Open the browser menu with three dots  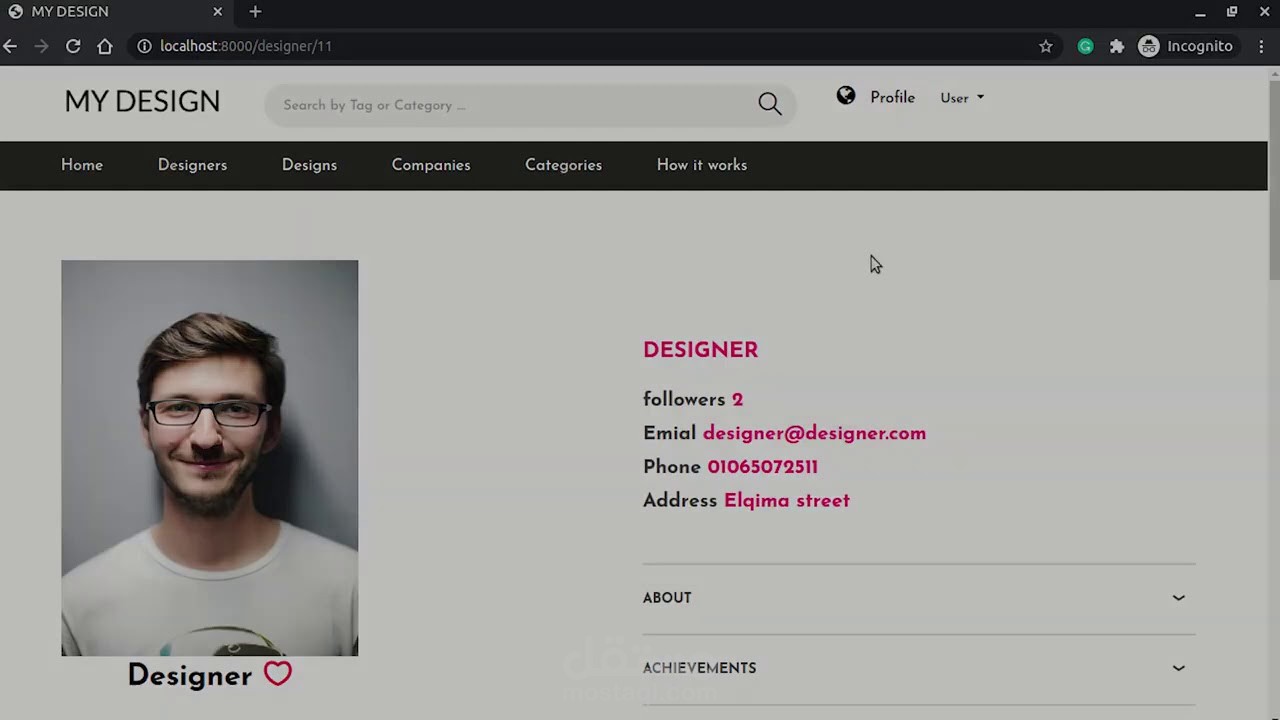pyautogui.click(x=1261, y=46)
